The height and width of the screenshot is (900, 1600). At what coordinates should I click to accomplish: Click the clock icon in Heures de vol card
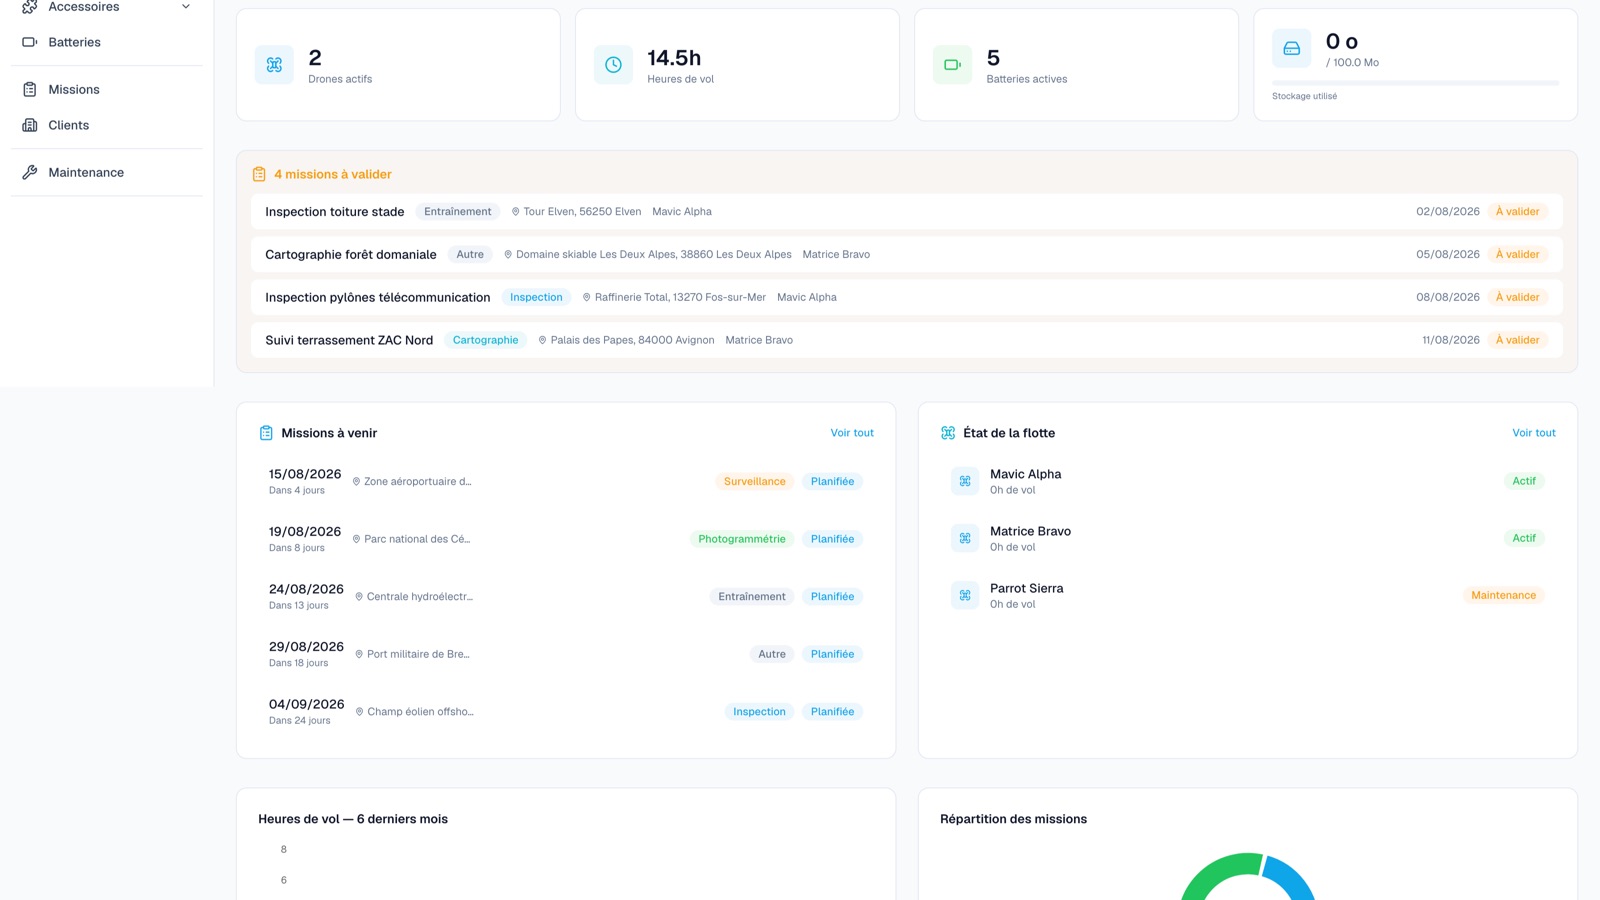(x=613, y=65)
